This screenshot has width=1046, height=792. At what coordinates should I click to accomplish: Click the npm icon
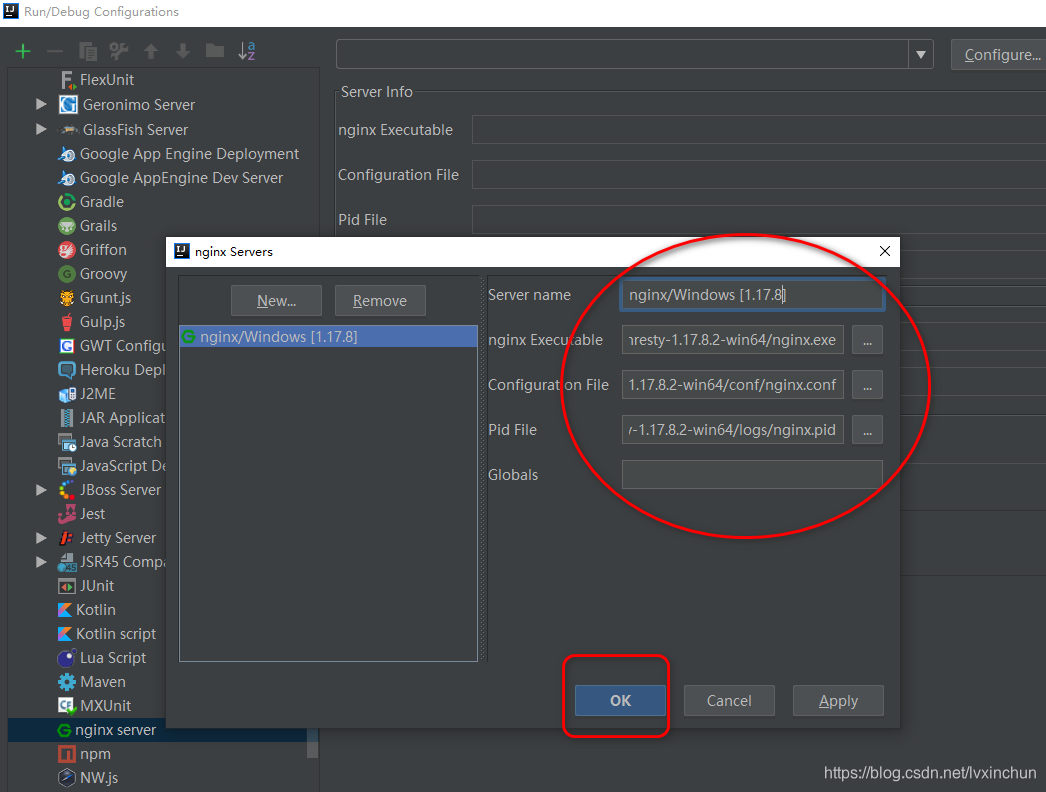[67, 754]
